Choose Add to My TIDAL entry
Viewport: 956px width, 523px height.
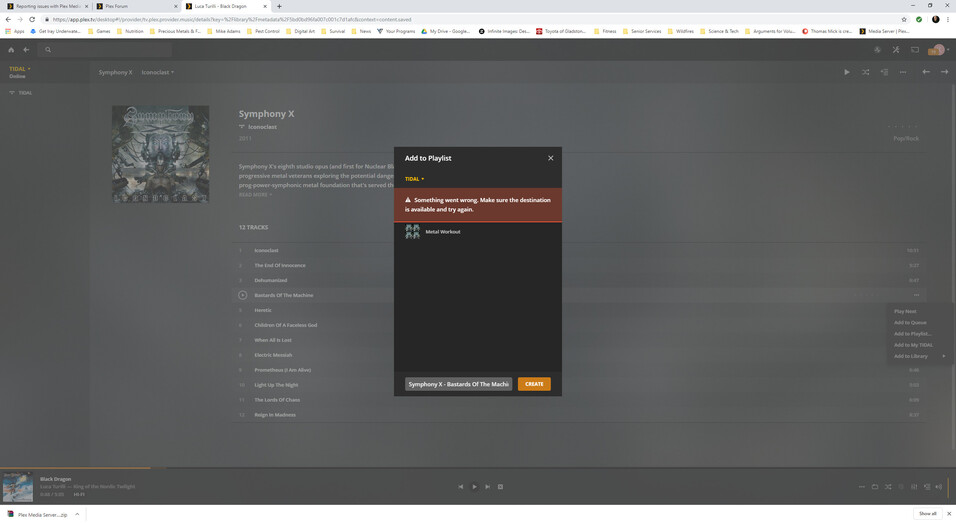click(913, 345)
